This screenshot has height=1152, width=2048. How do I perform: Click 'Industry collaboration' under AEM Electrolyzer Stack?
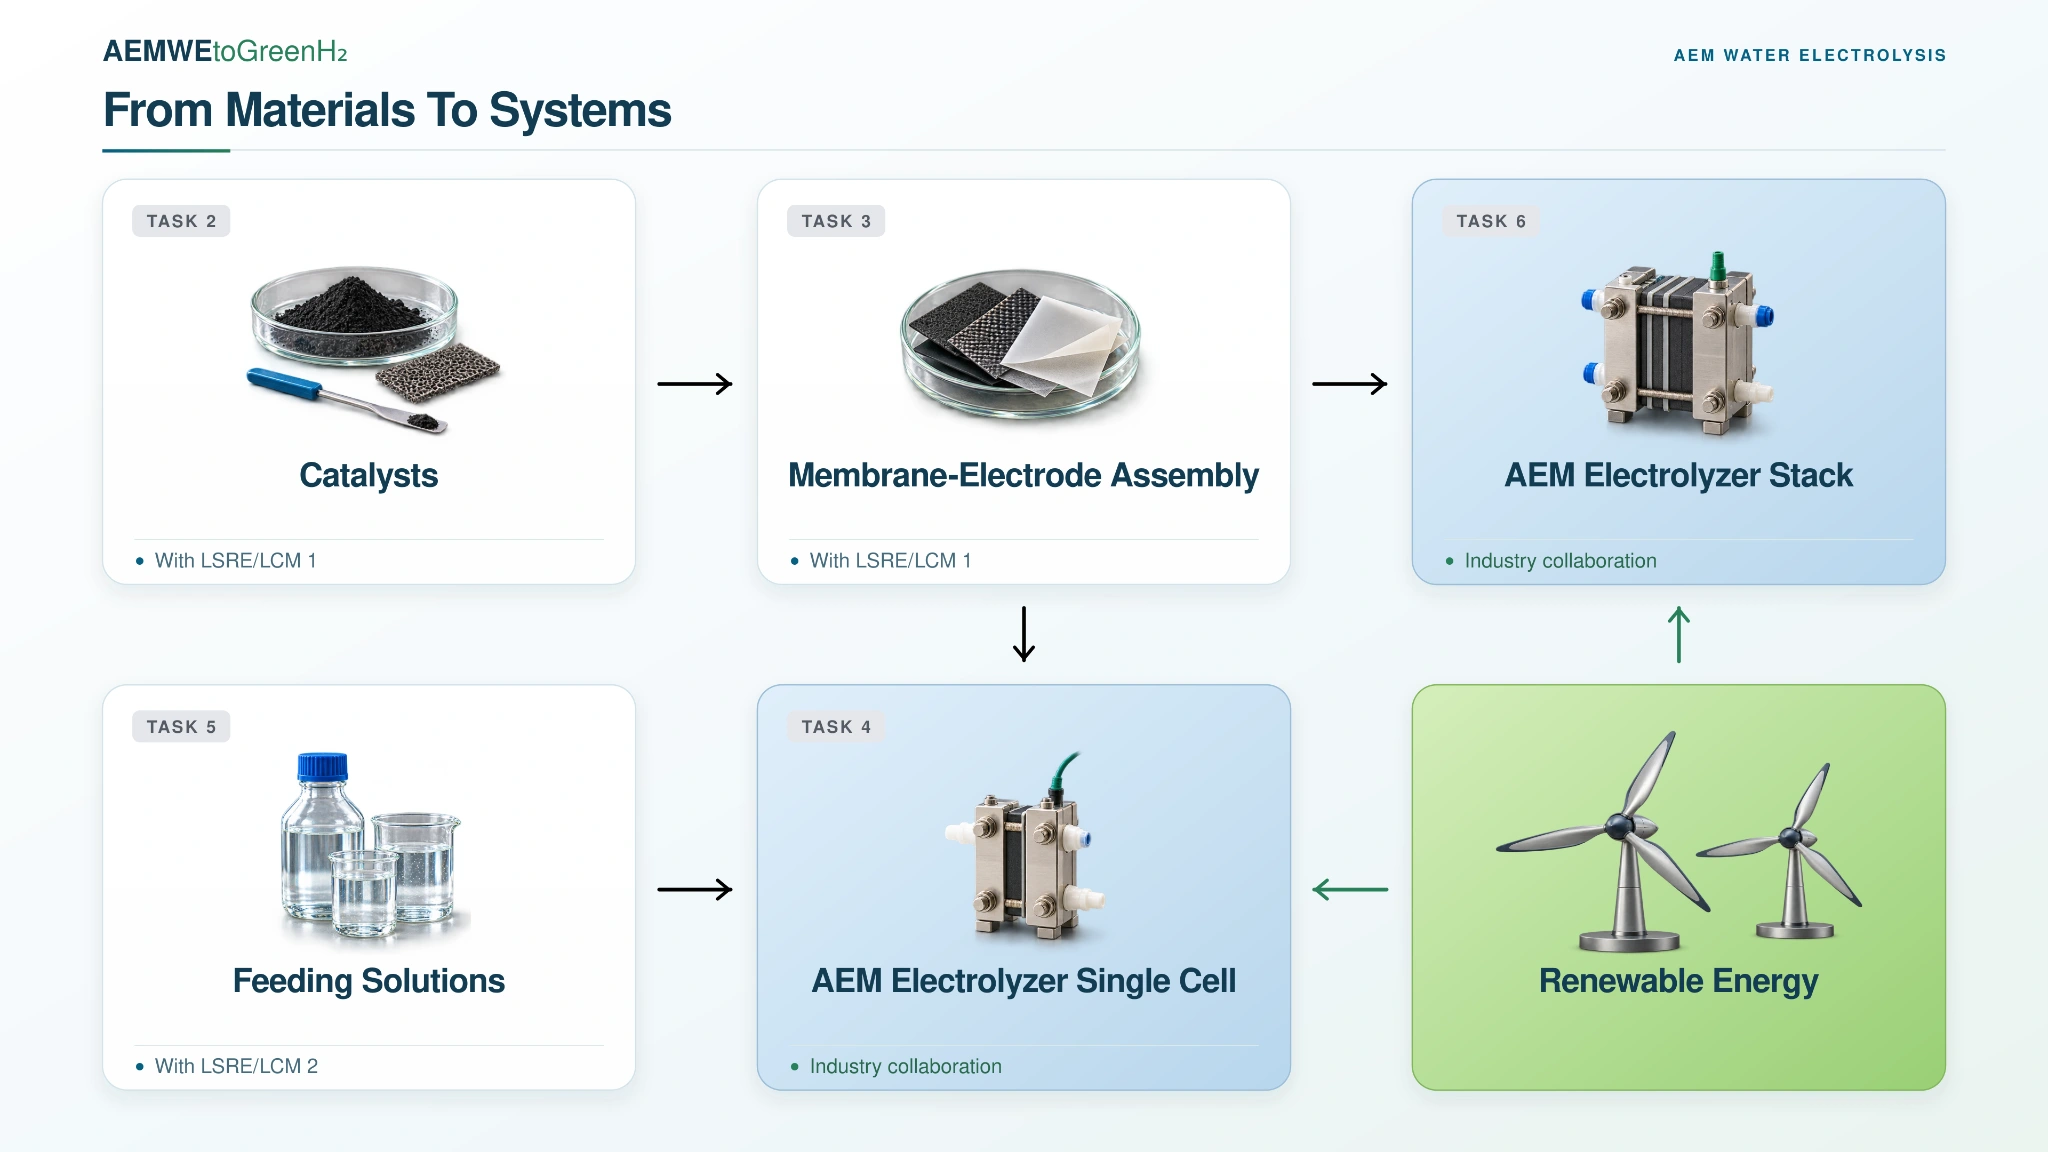1560,561
